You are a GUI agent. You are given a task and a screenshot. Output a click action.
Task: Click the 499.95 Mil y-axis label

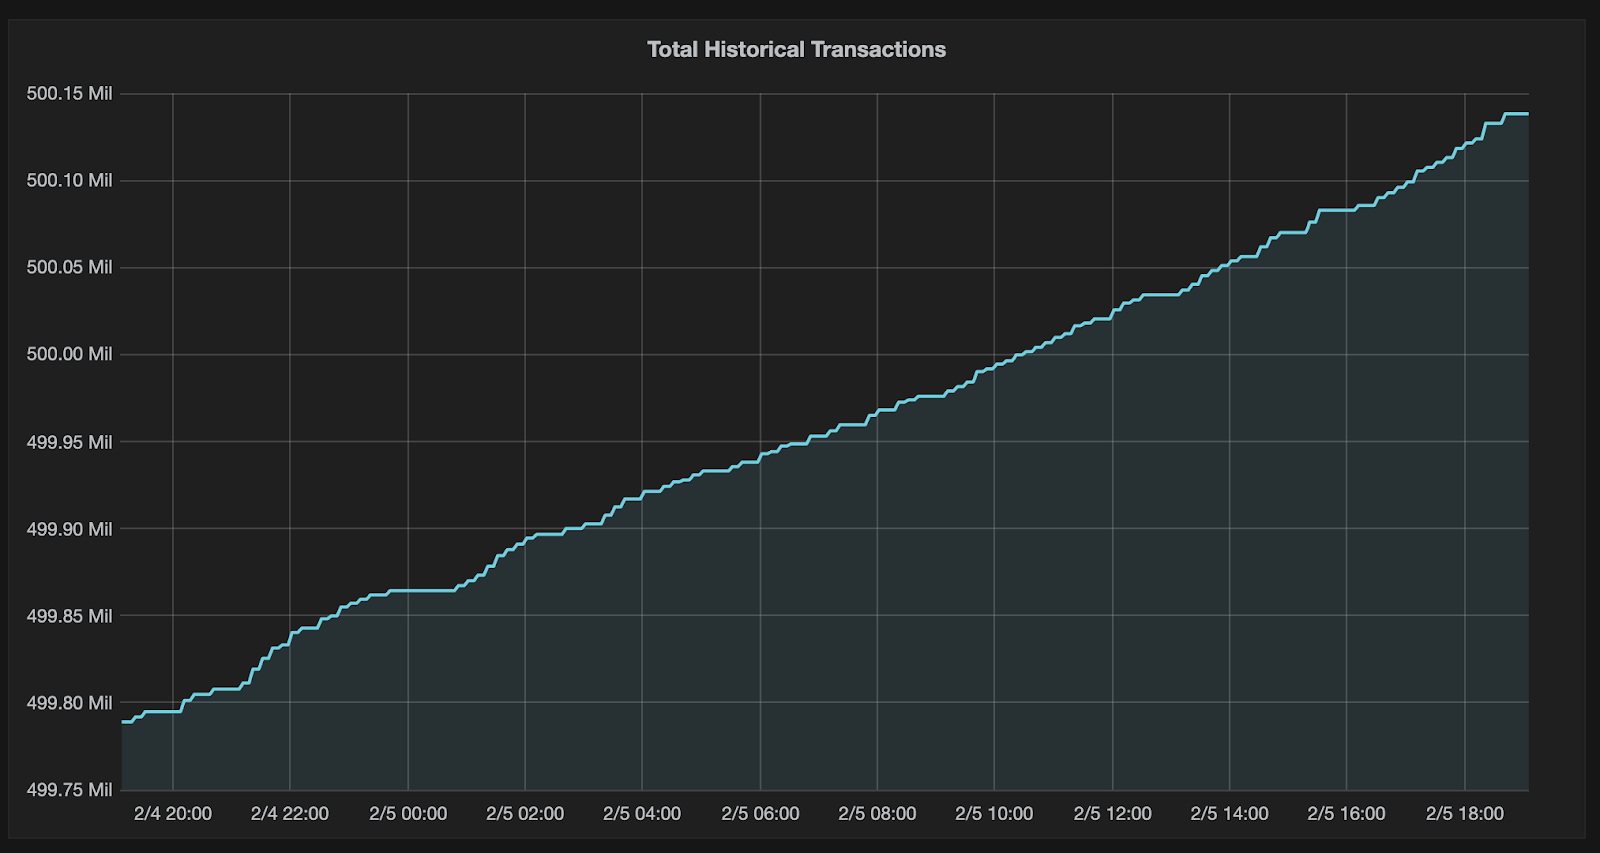pos(69,441)
